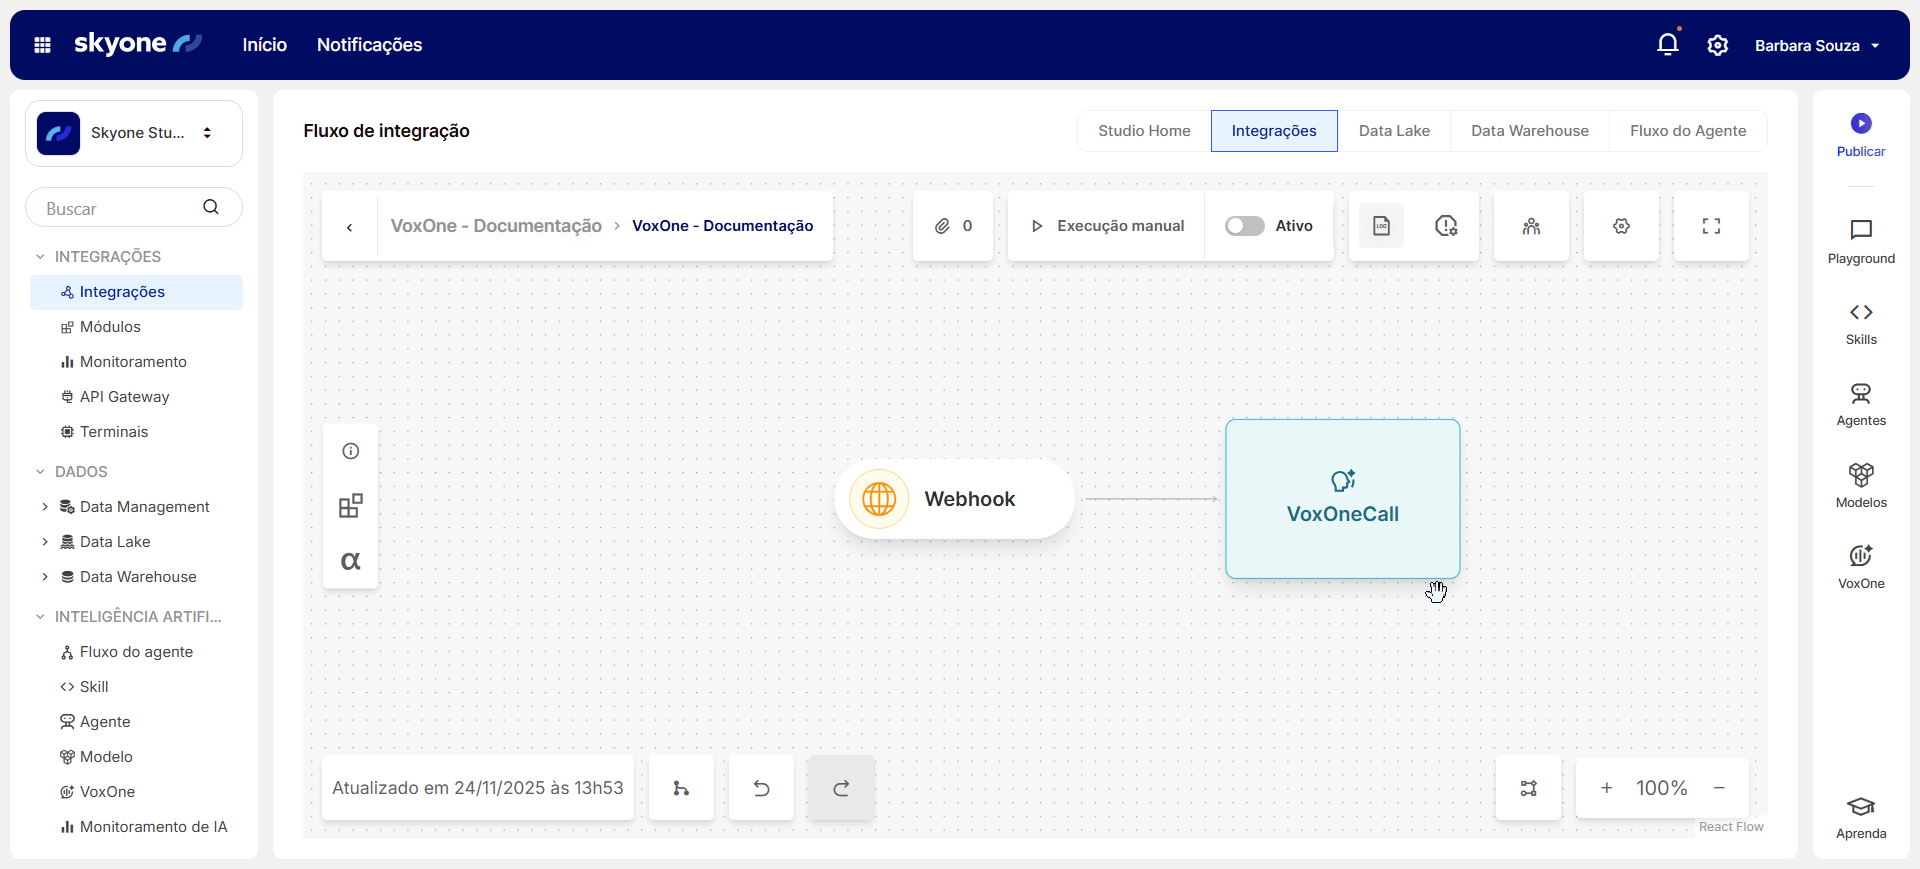Open the Barbara Souza user dropdown
Screen dimensions: 1920x869
(x=1816, y=46)
